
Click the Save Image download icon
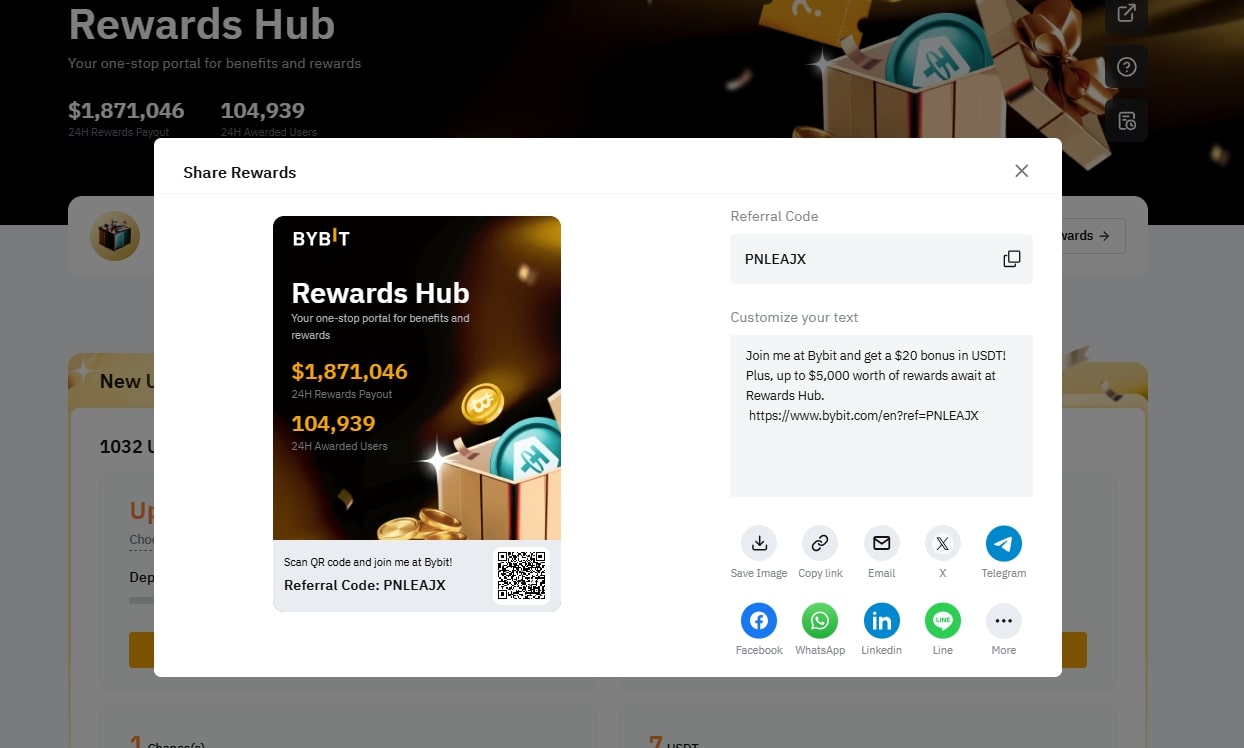point(759,543)
